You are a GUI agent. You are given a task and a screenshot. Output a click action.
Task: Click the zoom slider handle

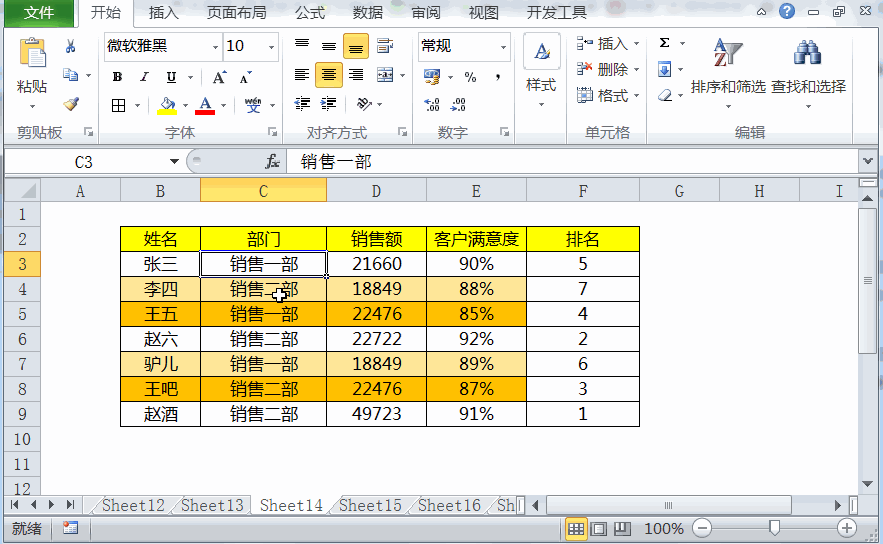tap(775, 528)
